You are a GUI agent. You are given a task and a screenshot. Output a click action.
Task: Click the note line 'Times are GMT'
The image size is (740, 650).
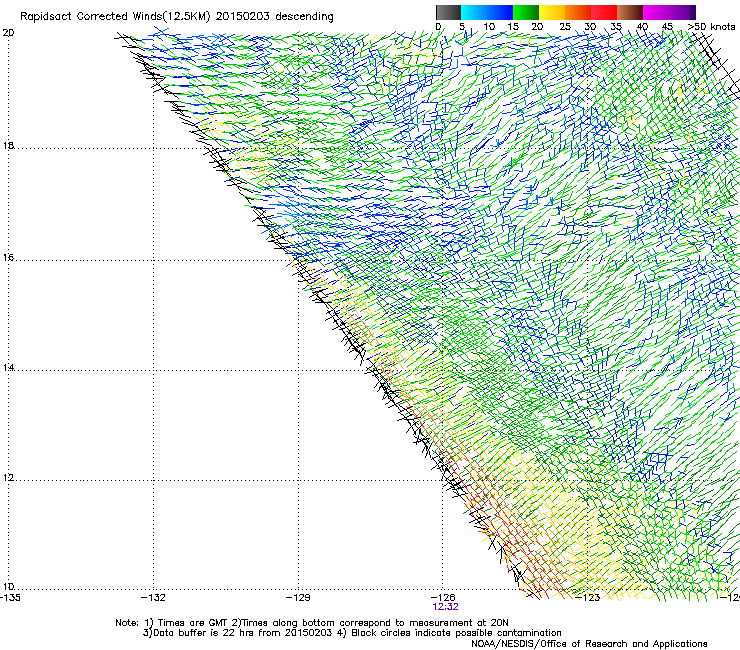pyautogui.click(x=193, y=623)
